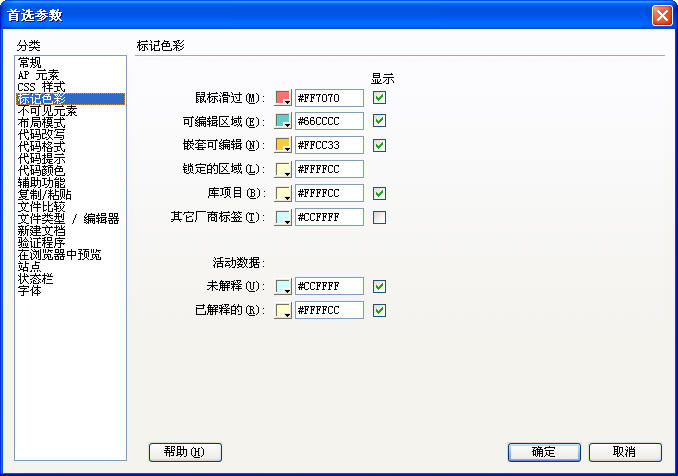Open the 代码颜色 category
Screen dimensions: 678x476
click(x=41, y=171)
